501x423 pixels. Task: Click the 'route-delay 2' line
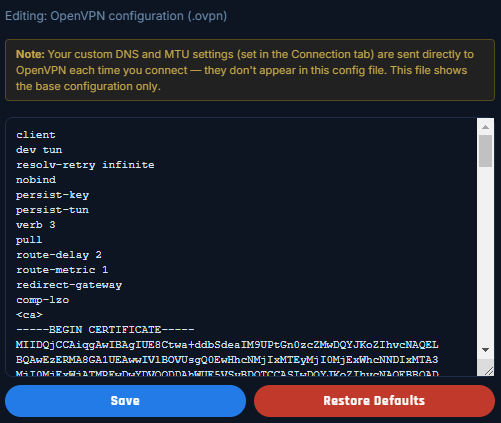59,255
